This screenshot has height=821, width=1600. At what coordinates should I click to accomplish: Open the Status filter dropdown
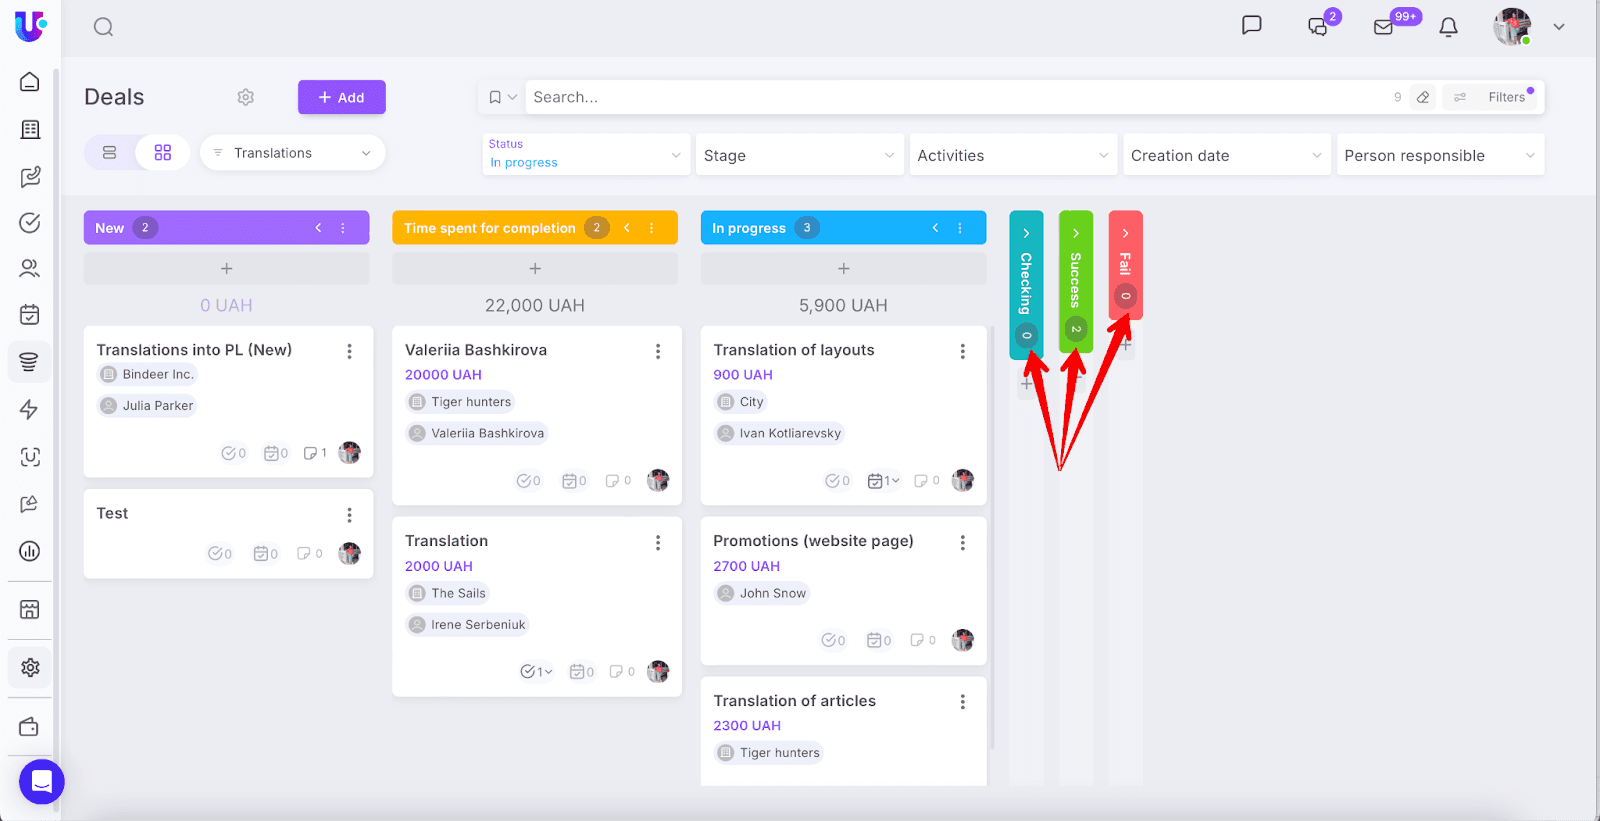586,154
